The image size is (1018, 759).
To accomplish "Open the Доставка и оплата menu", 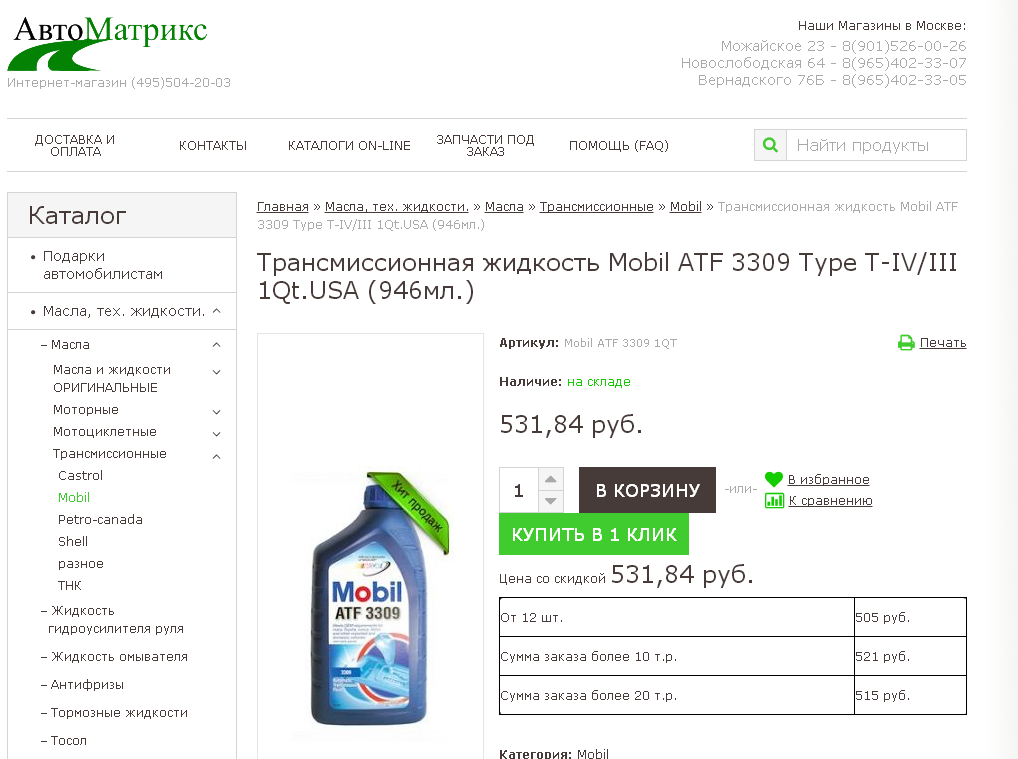I will pyautogui.click(x=75, y=146).
